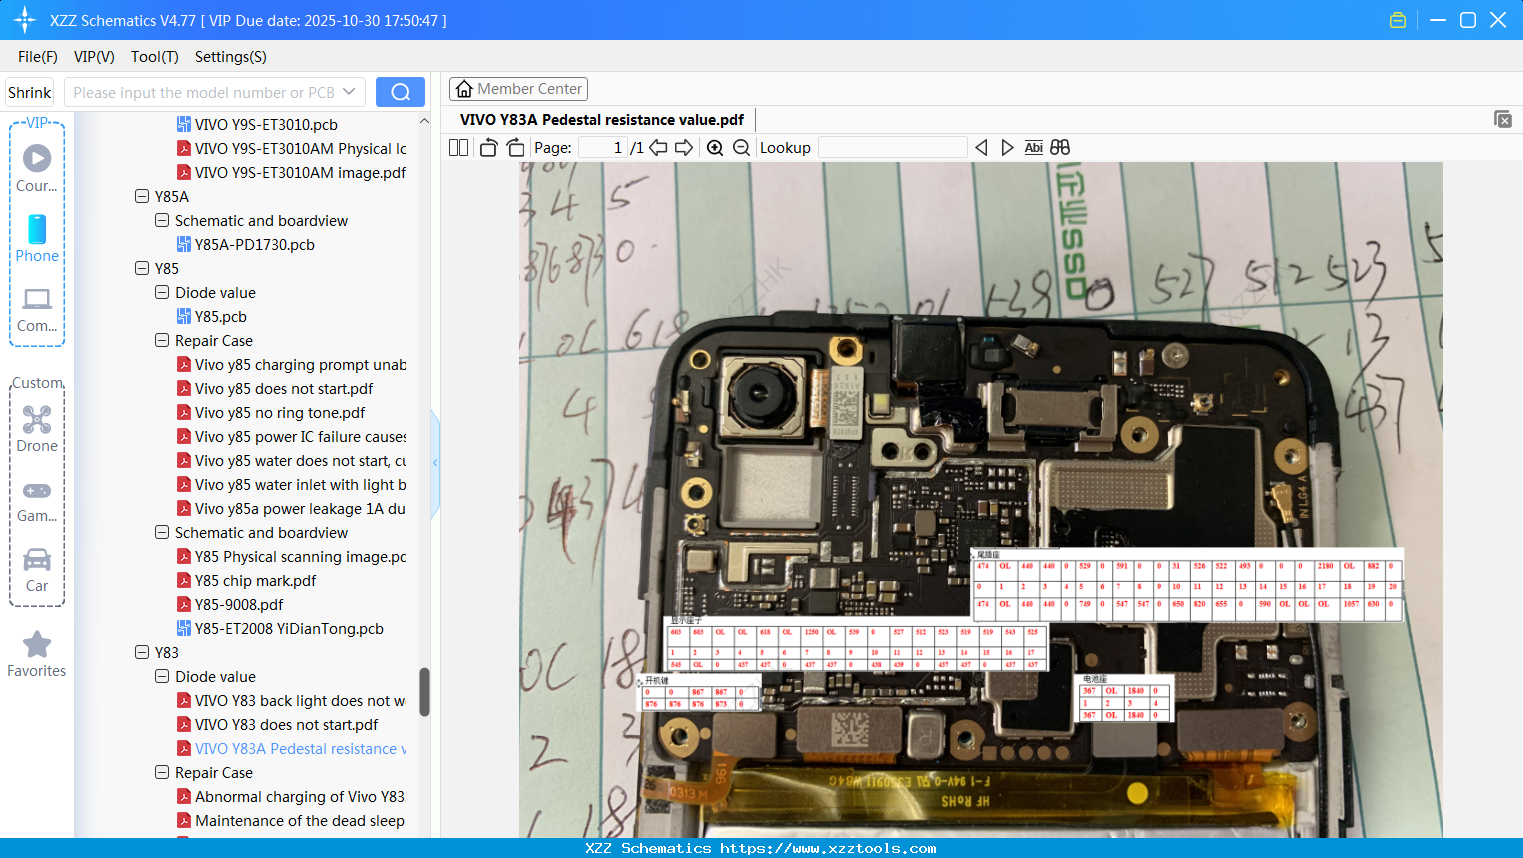Viewport: 1523px width, 858px height.
Task: Focus the model number search field
Action: pos(204,92)
